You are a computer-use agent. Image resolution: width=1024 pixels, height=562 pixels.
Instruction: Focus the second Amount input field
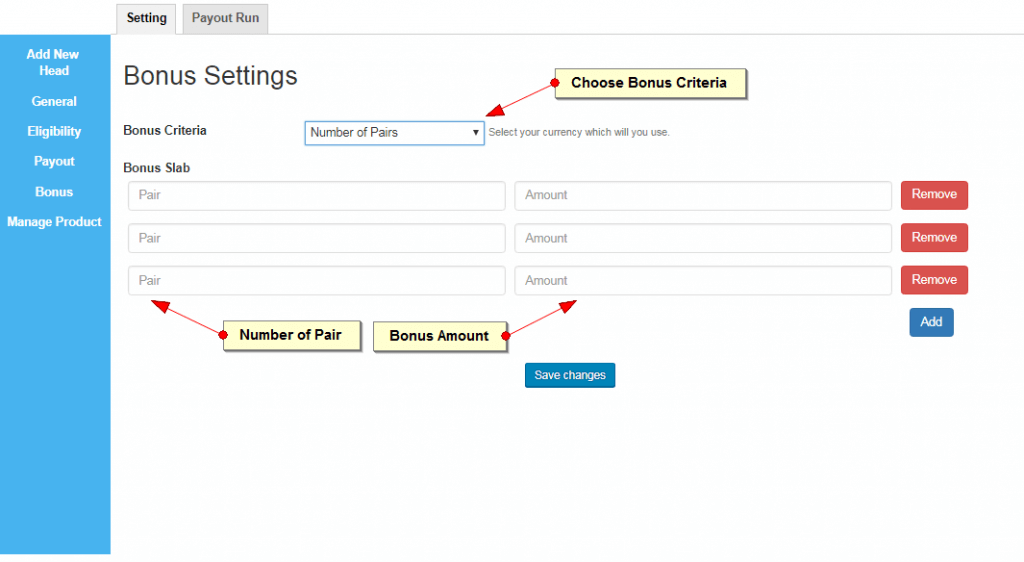click(702, 238)
